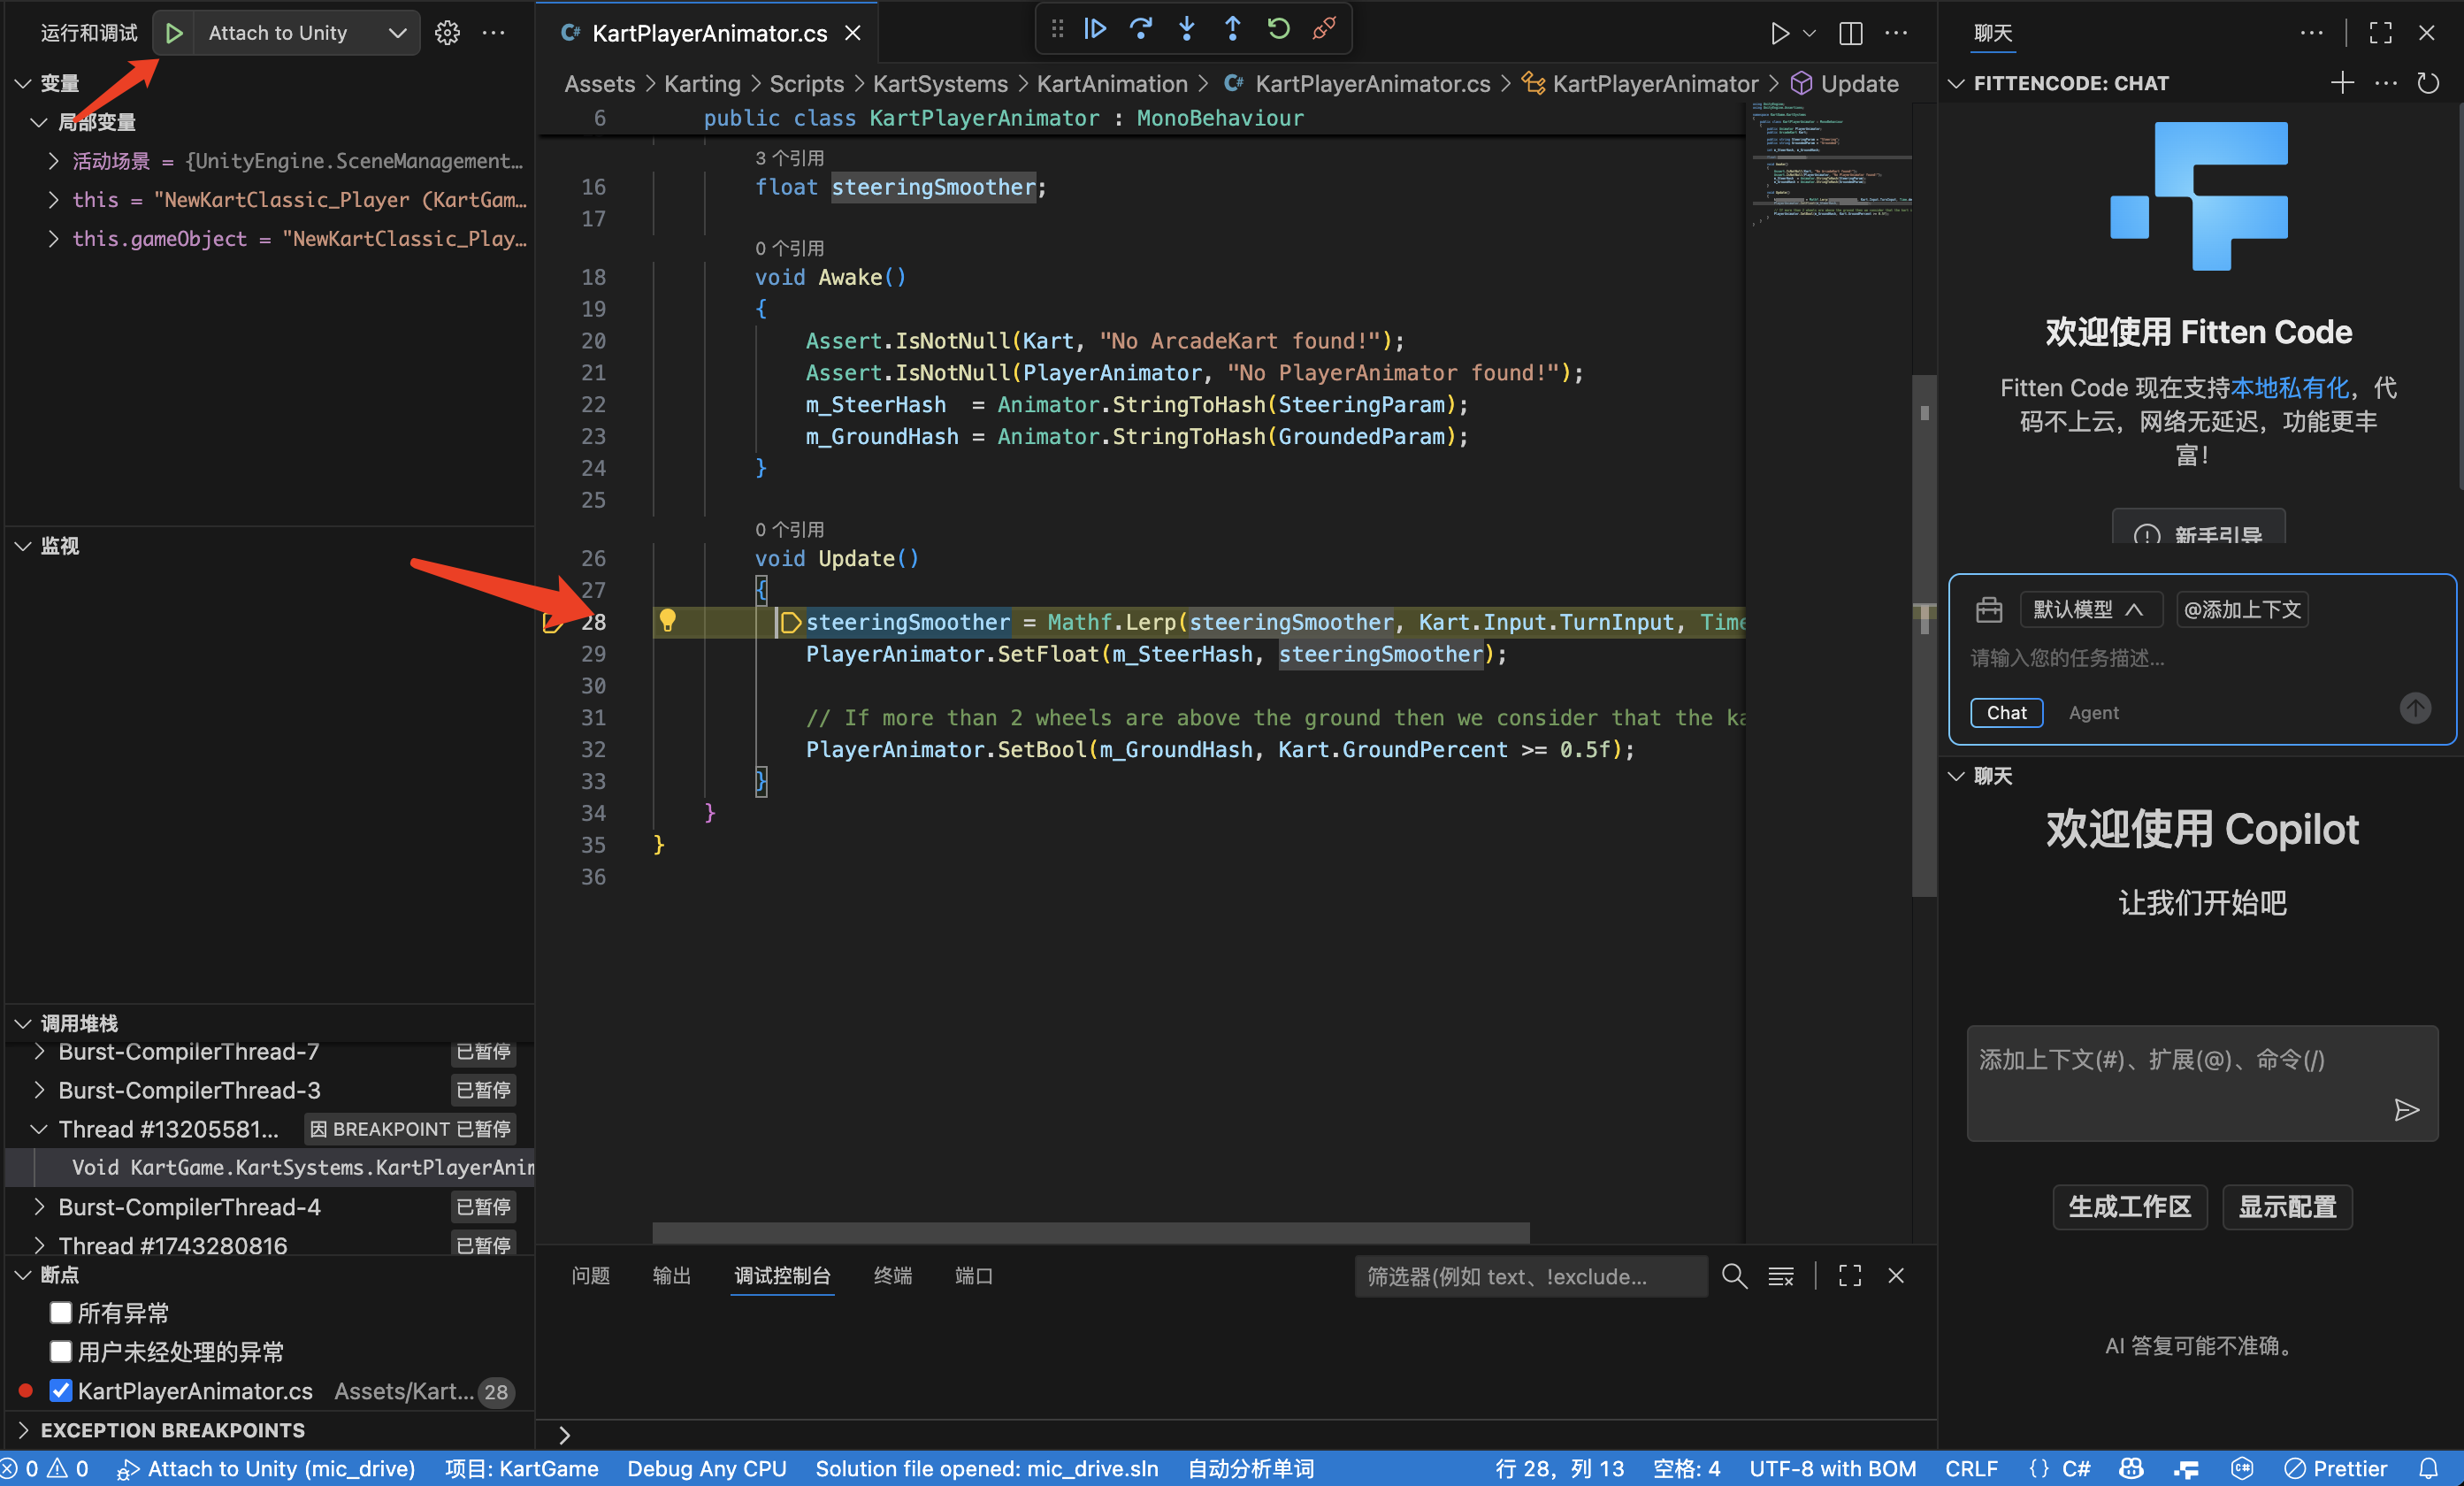2464x1486 pixels.
Task: Switch to the 终端 tab in bottom panel
Action: coord(892,1276)
